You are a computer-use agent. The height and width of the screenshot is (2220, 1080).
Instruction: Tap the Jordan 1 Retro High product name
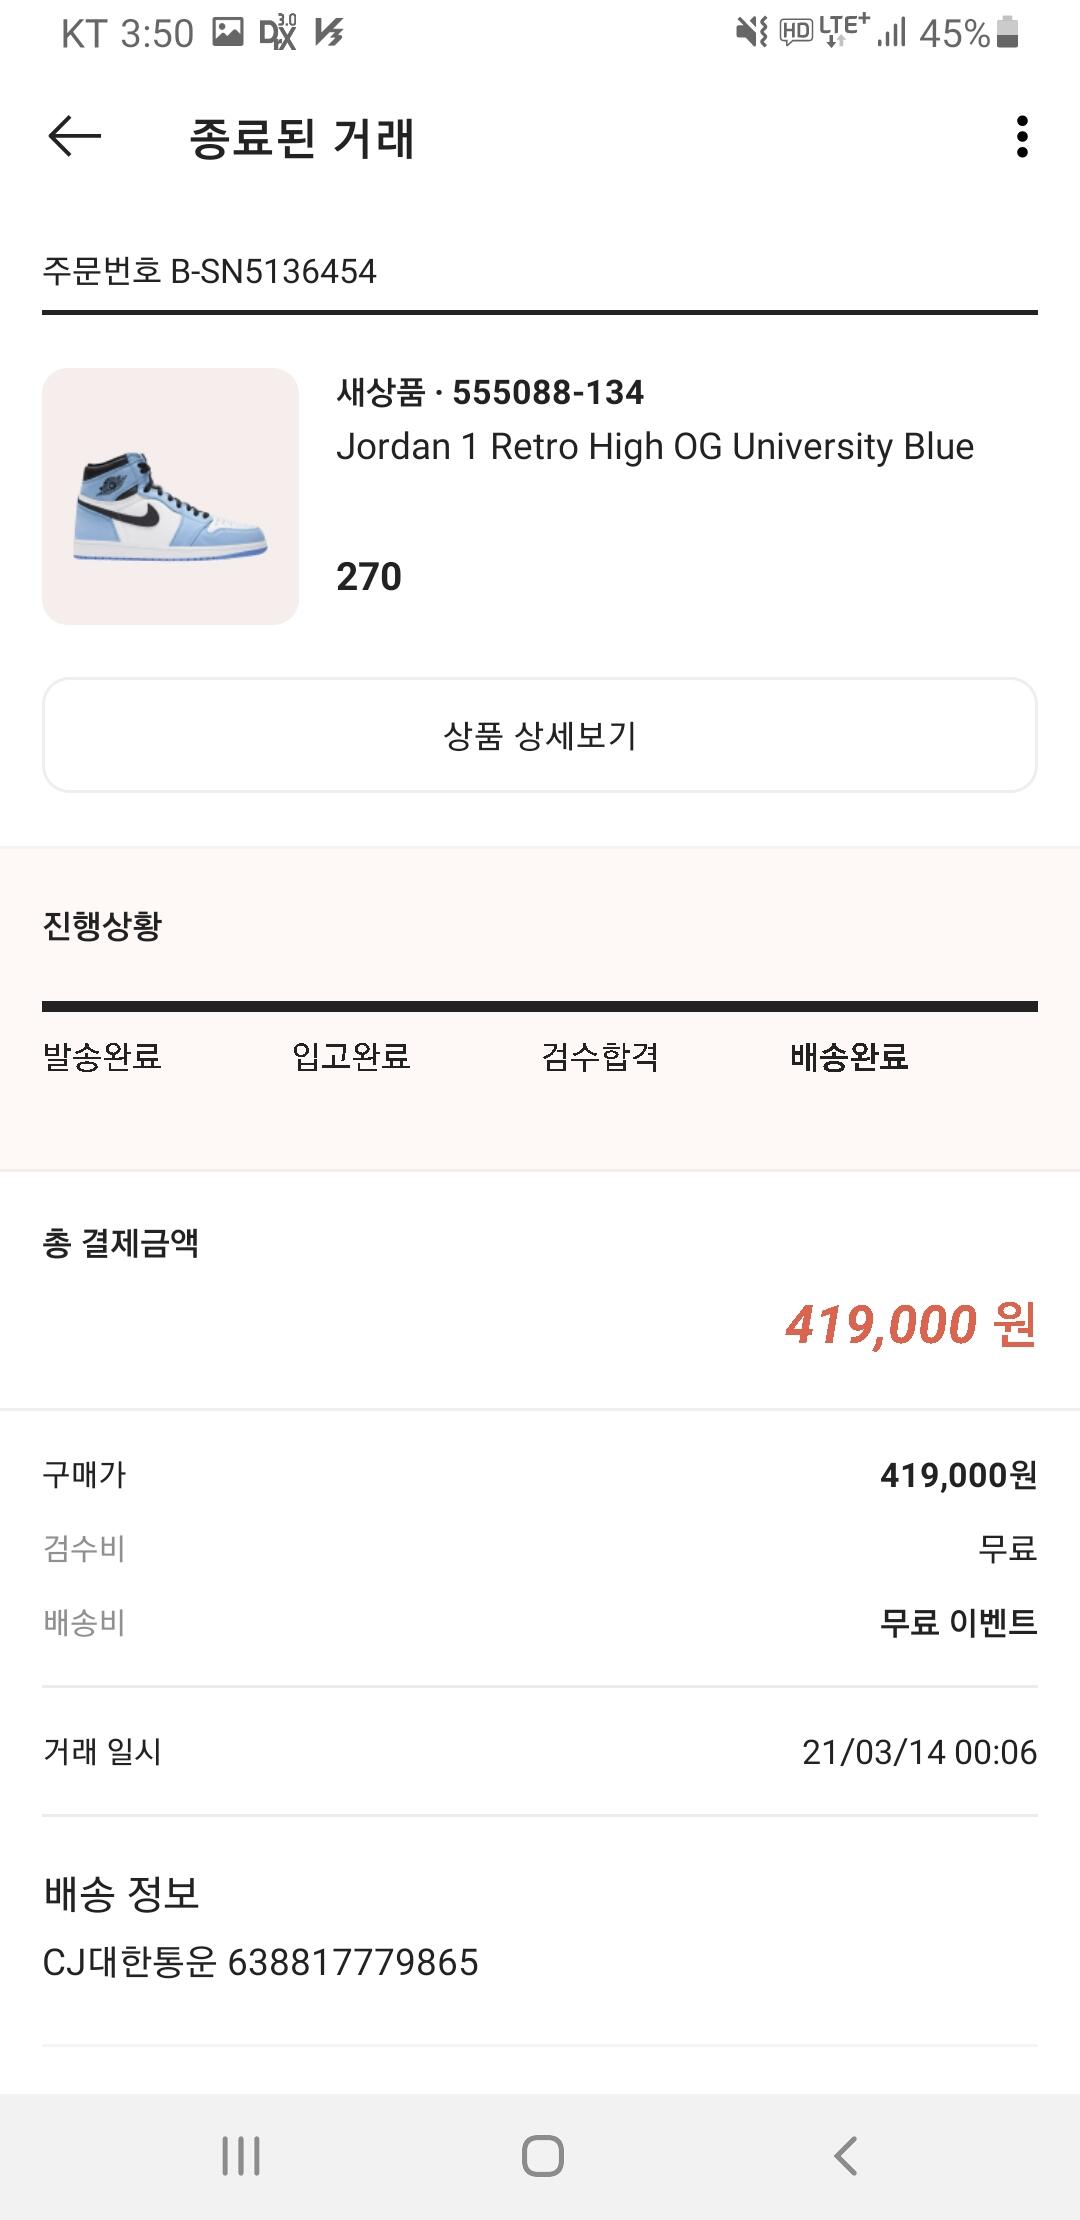[x=655, y=446]
